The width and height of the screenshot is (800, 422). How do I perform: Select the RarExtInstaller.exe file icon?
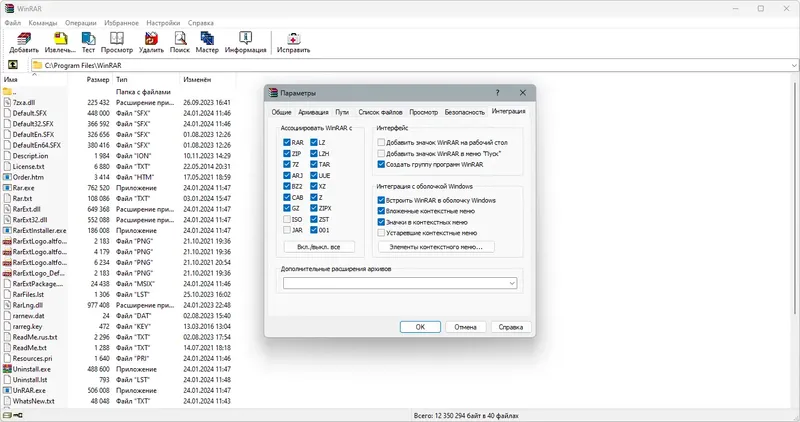(7, 230)
